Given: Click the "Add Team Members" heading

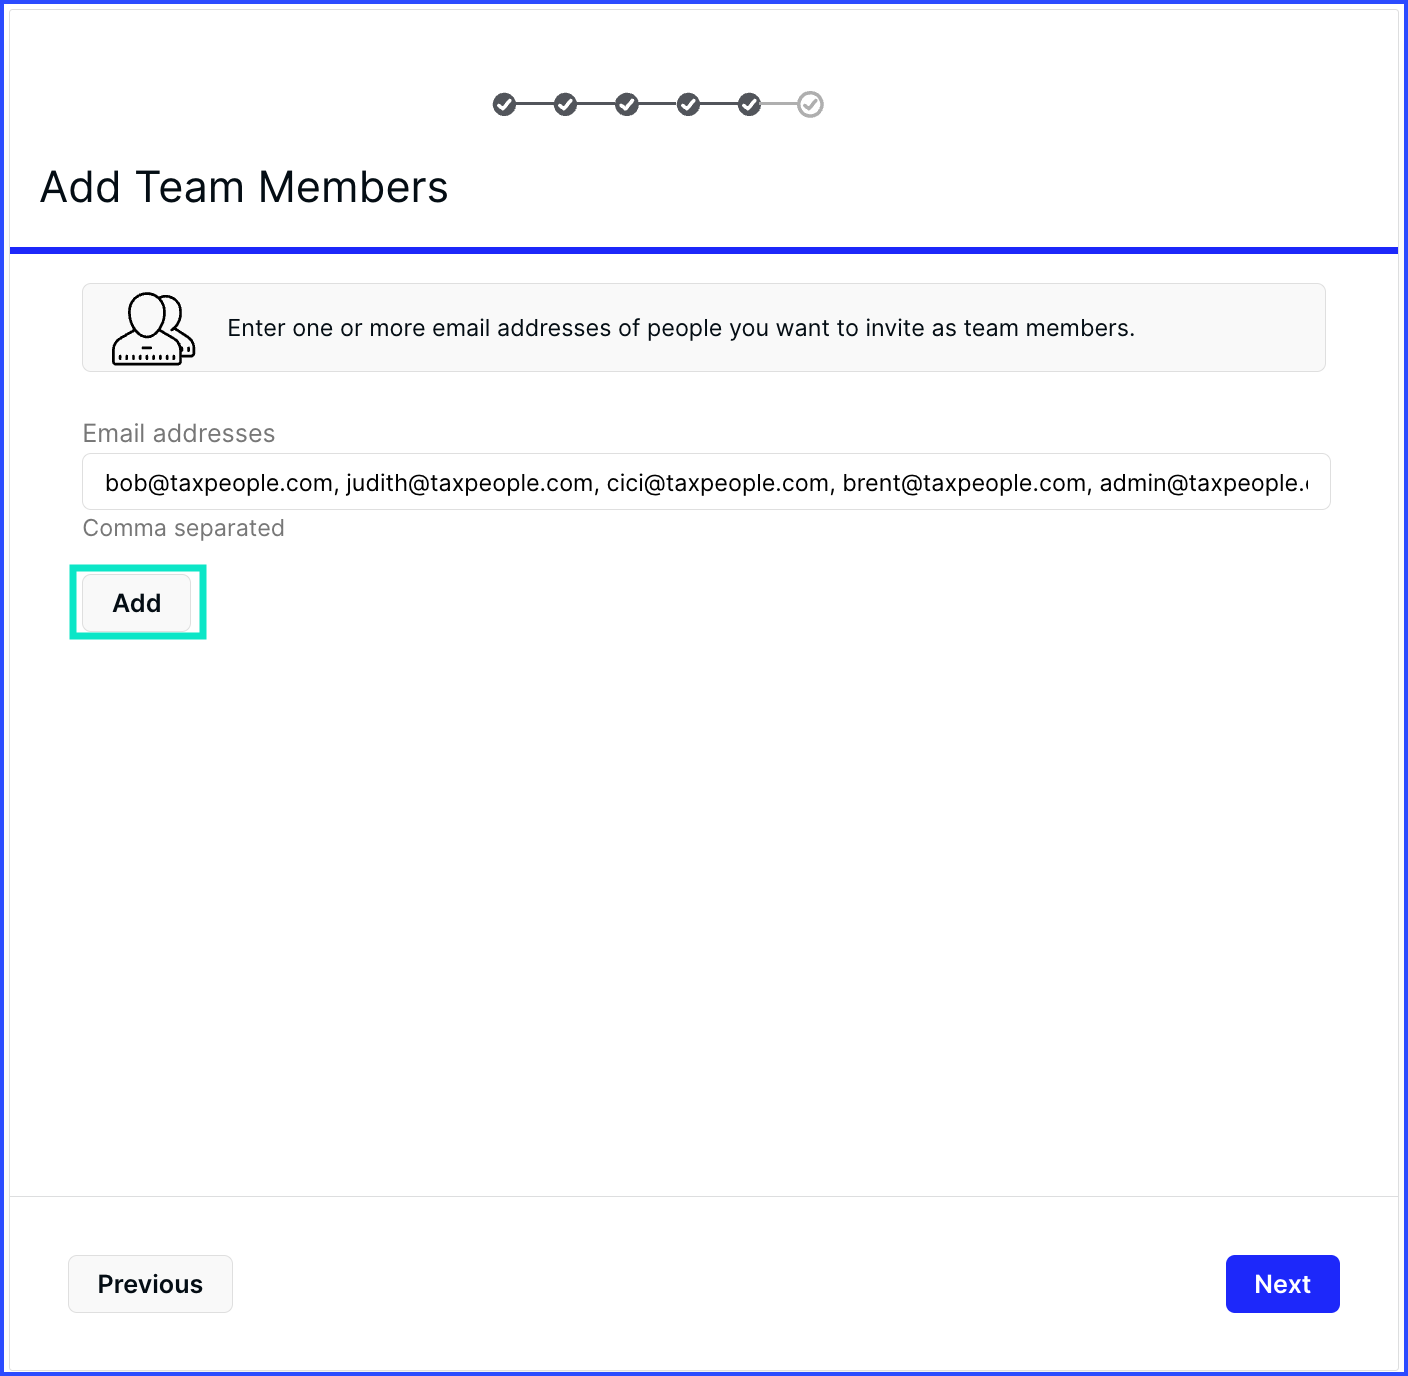Looking at the screenshot, I should click(x=244, y=187).
